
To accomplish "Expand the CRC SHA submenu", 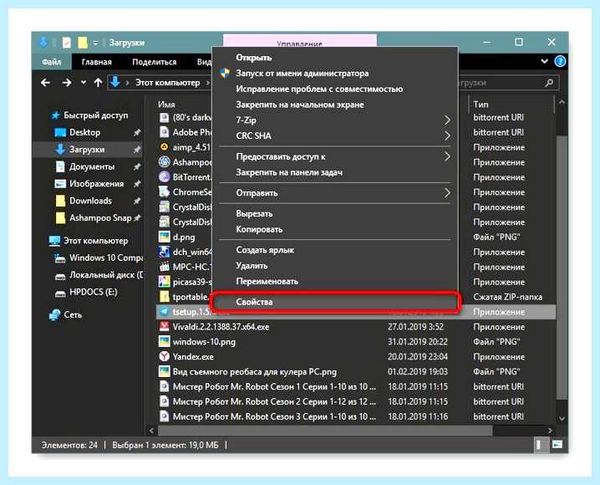I will (336, 136).
